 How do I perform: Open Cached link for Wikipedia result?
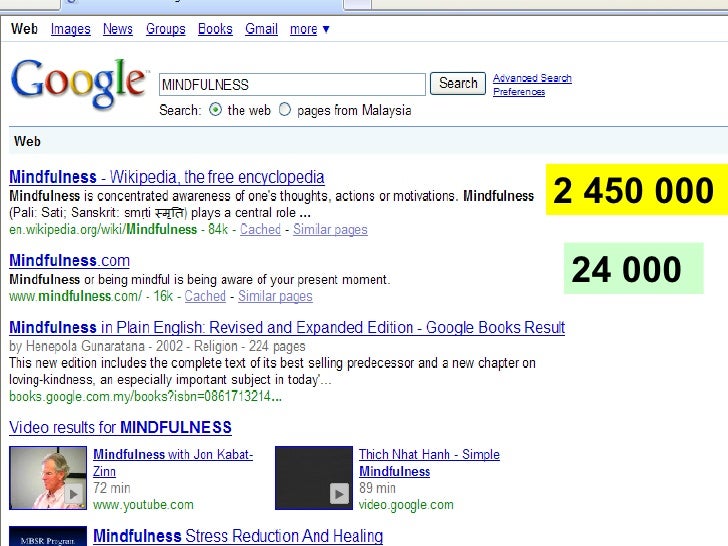pyautogui.click(x=260, y=229)
